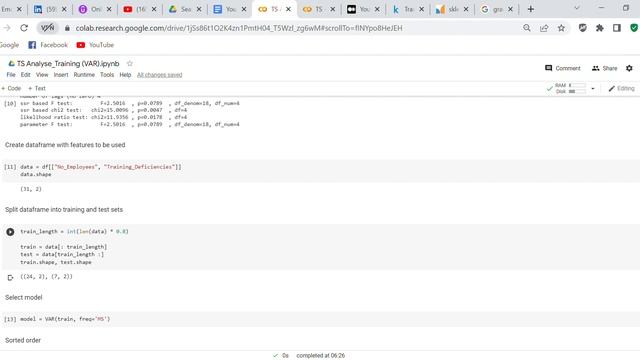Click the cell [13] VAR model code line

tap(65, 319)
